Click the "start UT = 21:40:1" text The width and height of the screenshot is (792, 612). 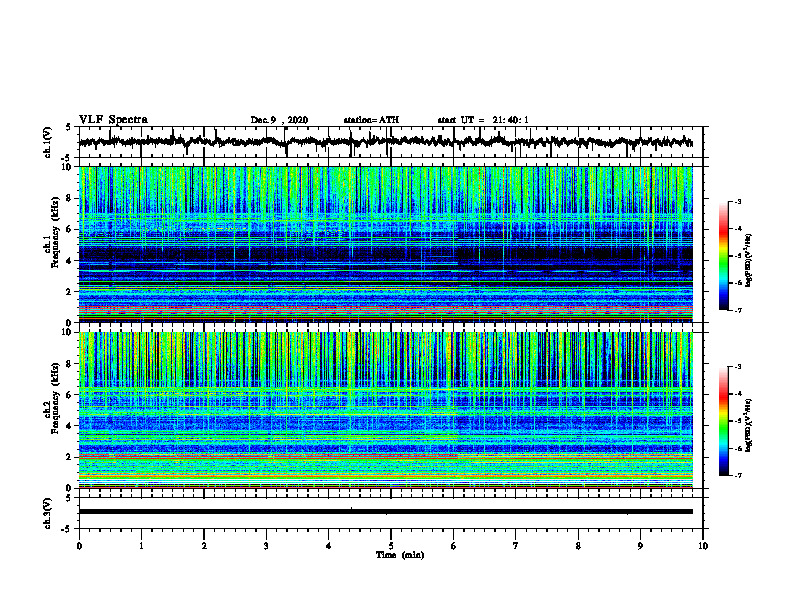tap(483, 120)
